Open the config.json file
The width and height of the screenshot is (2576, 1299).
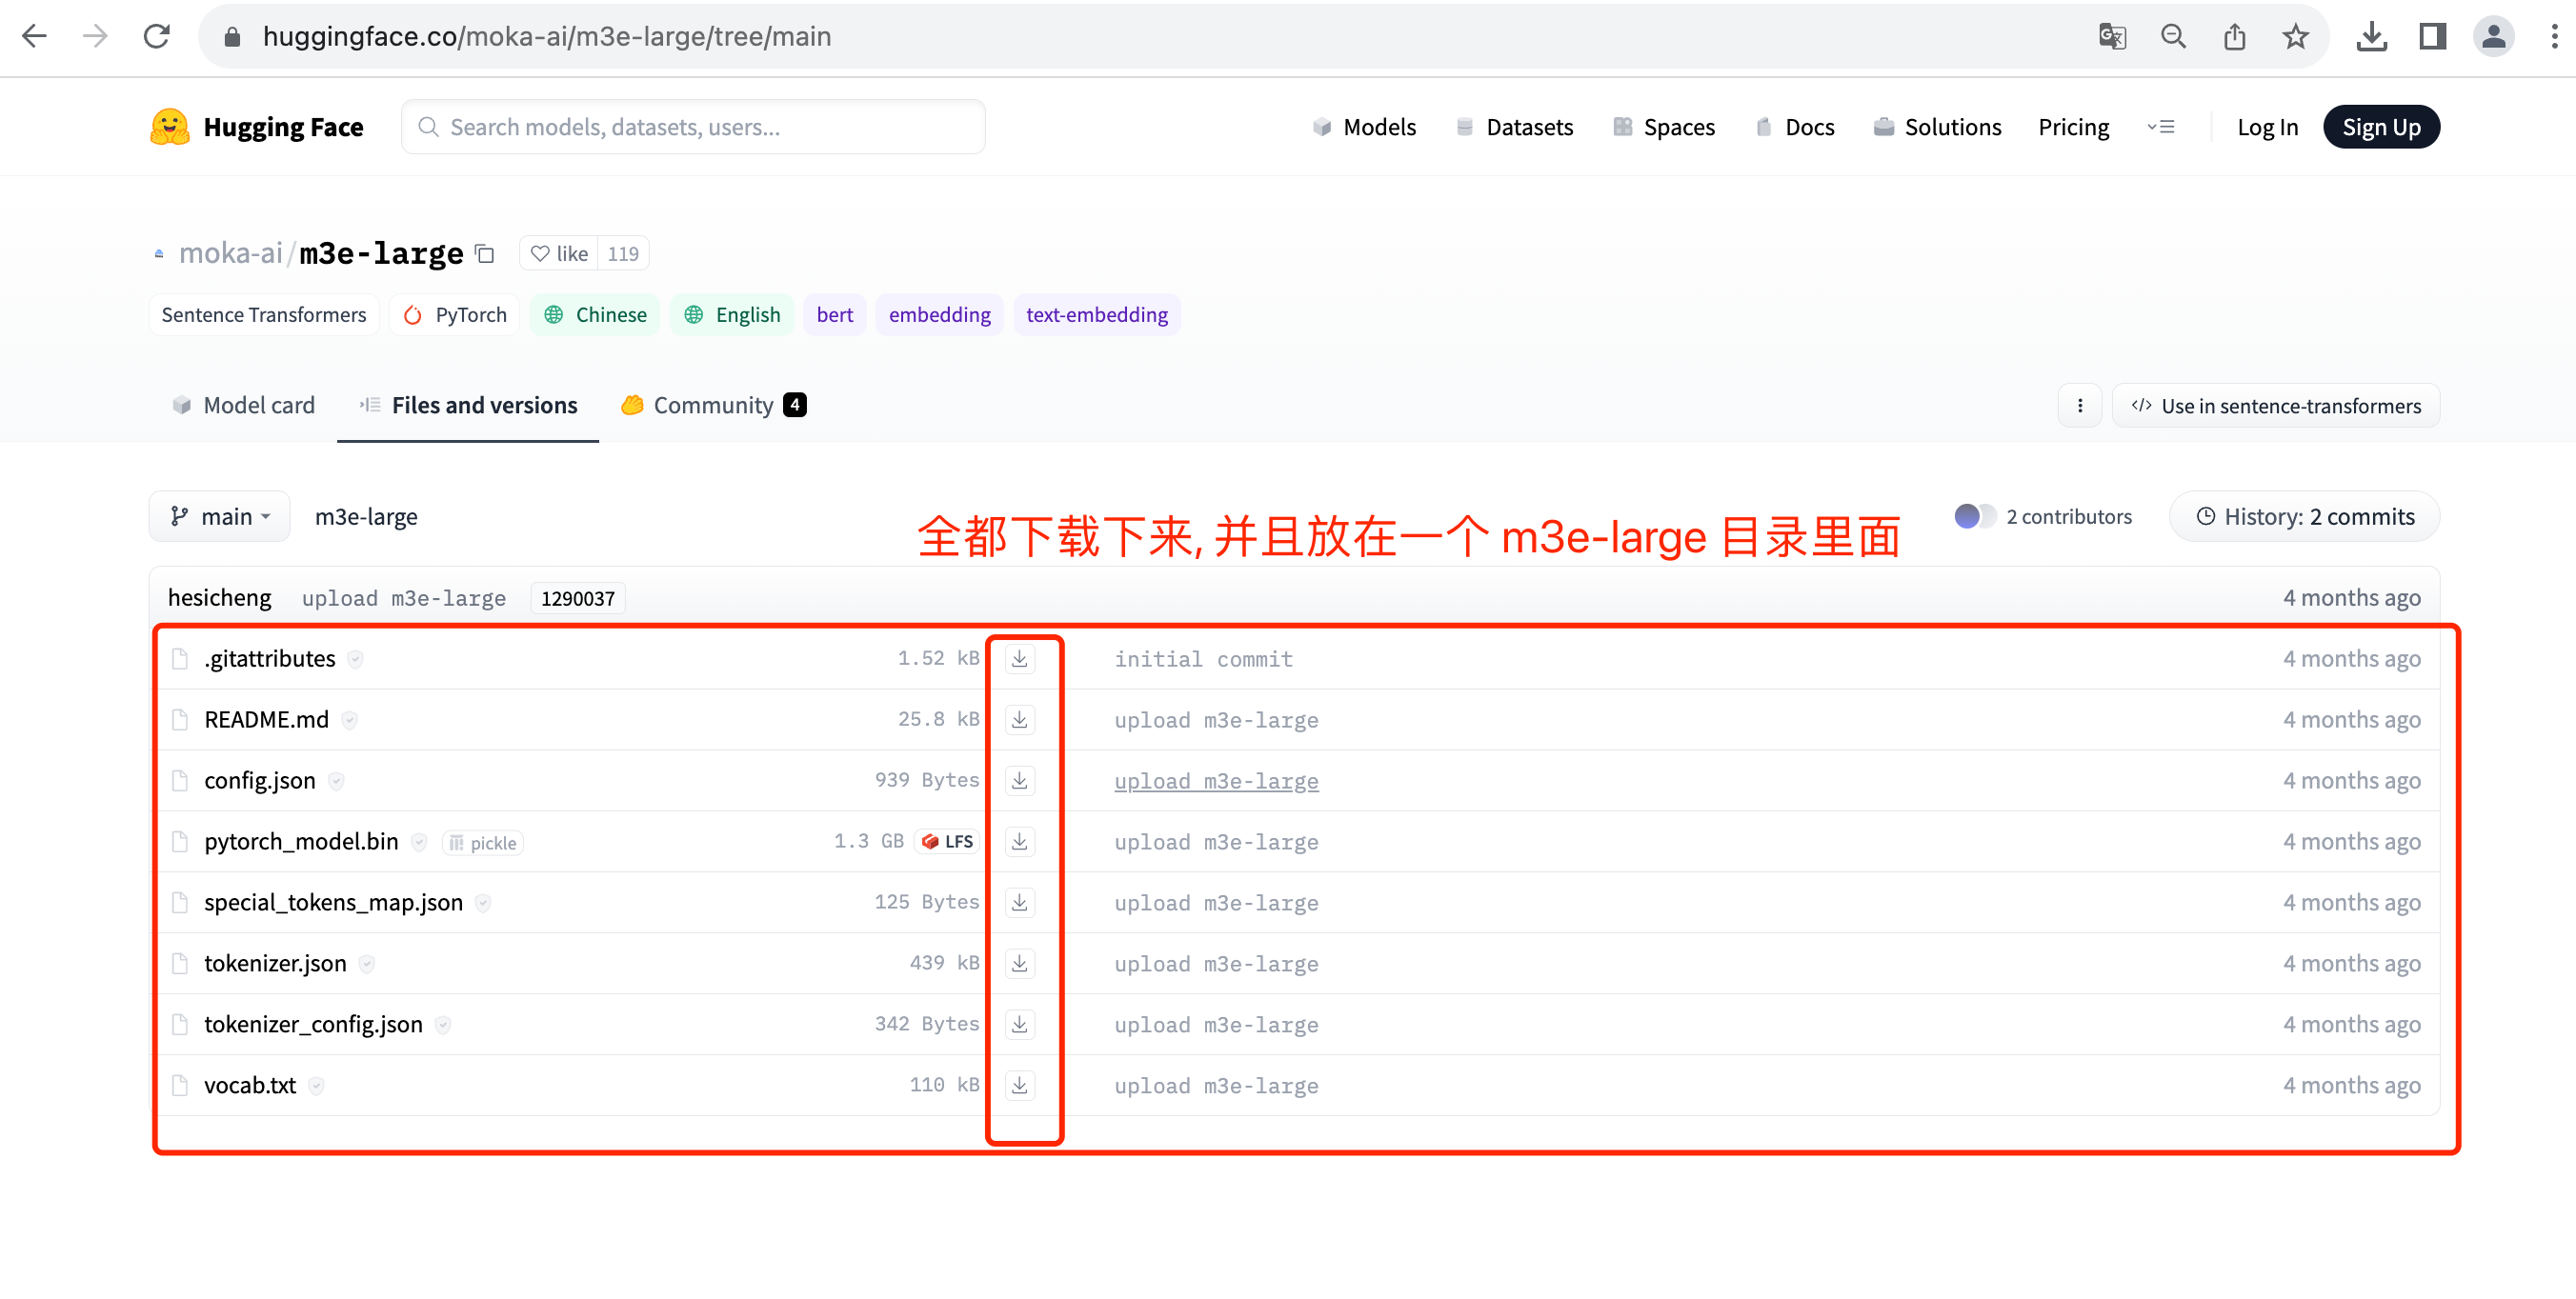pos(260,781)
